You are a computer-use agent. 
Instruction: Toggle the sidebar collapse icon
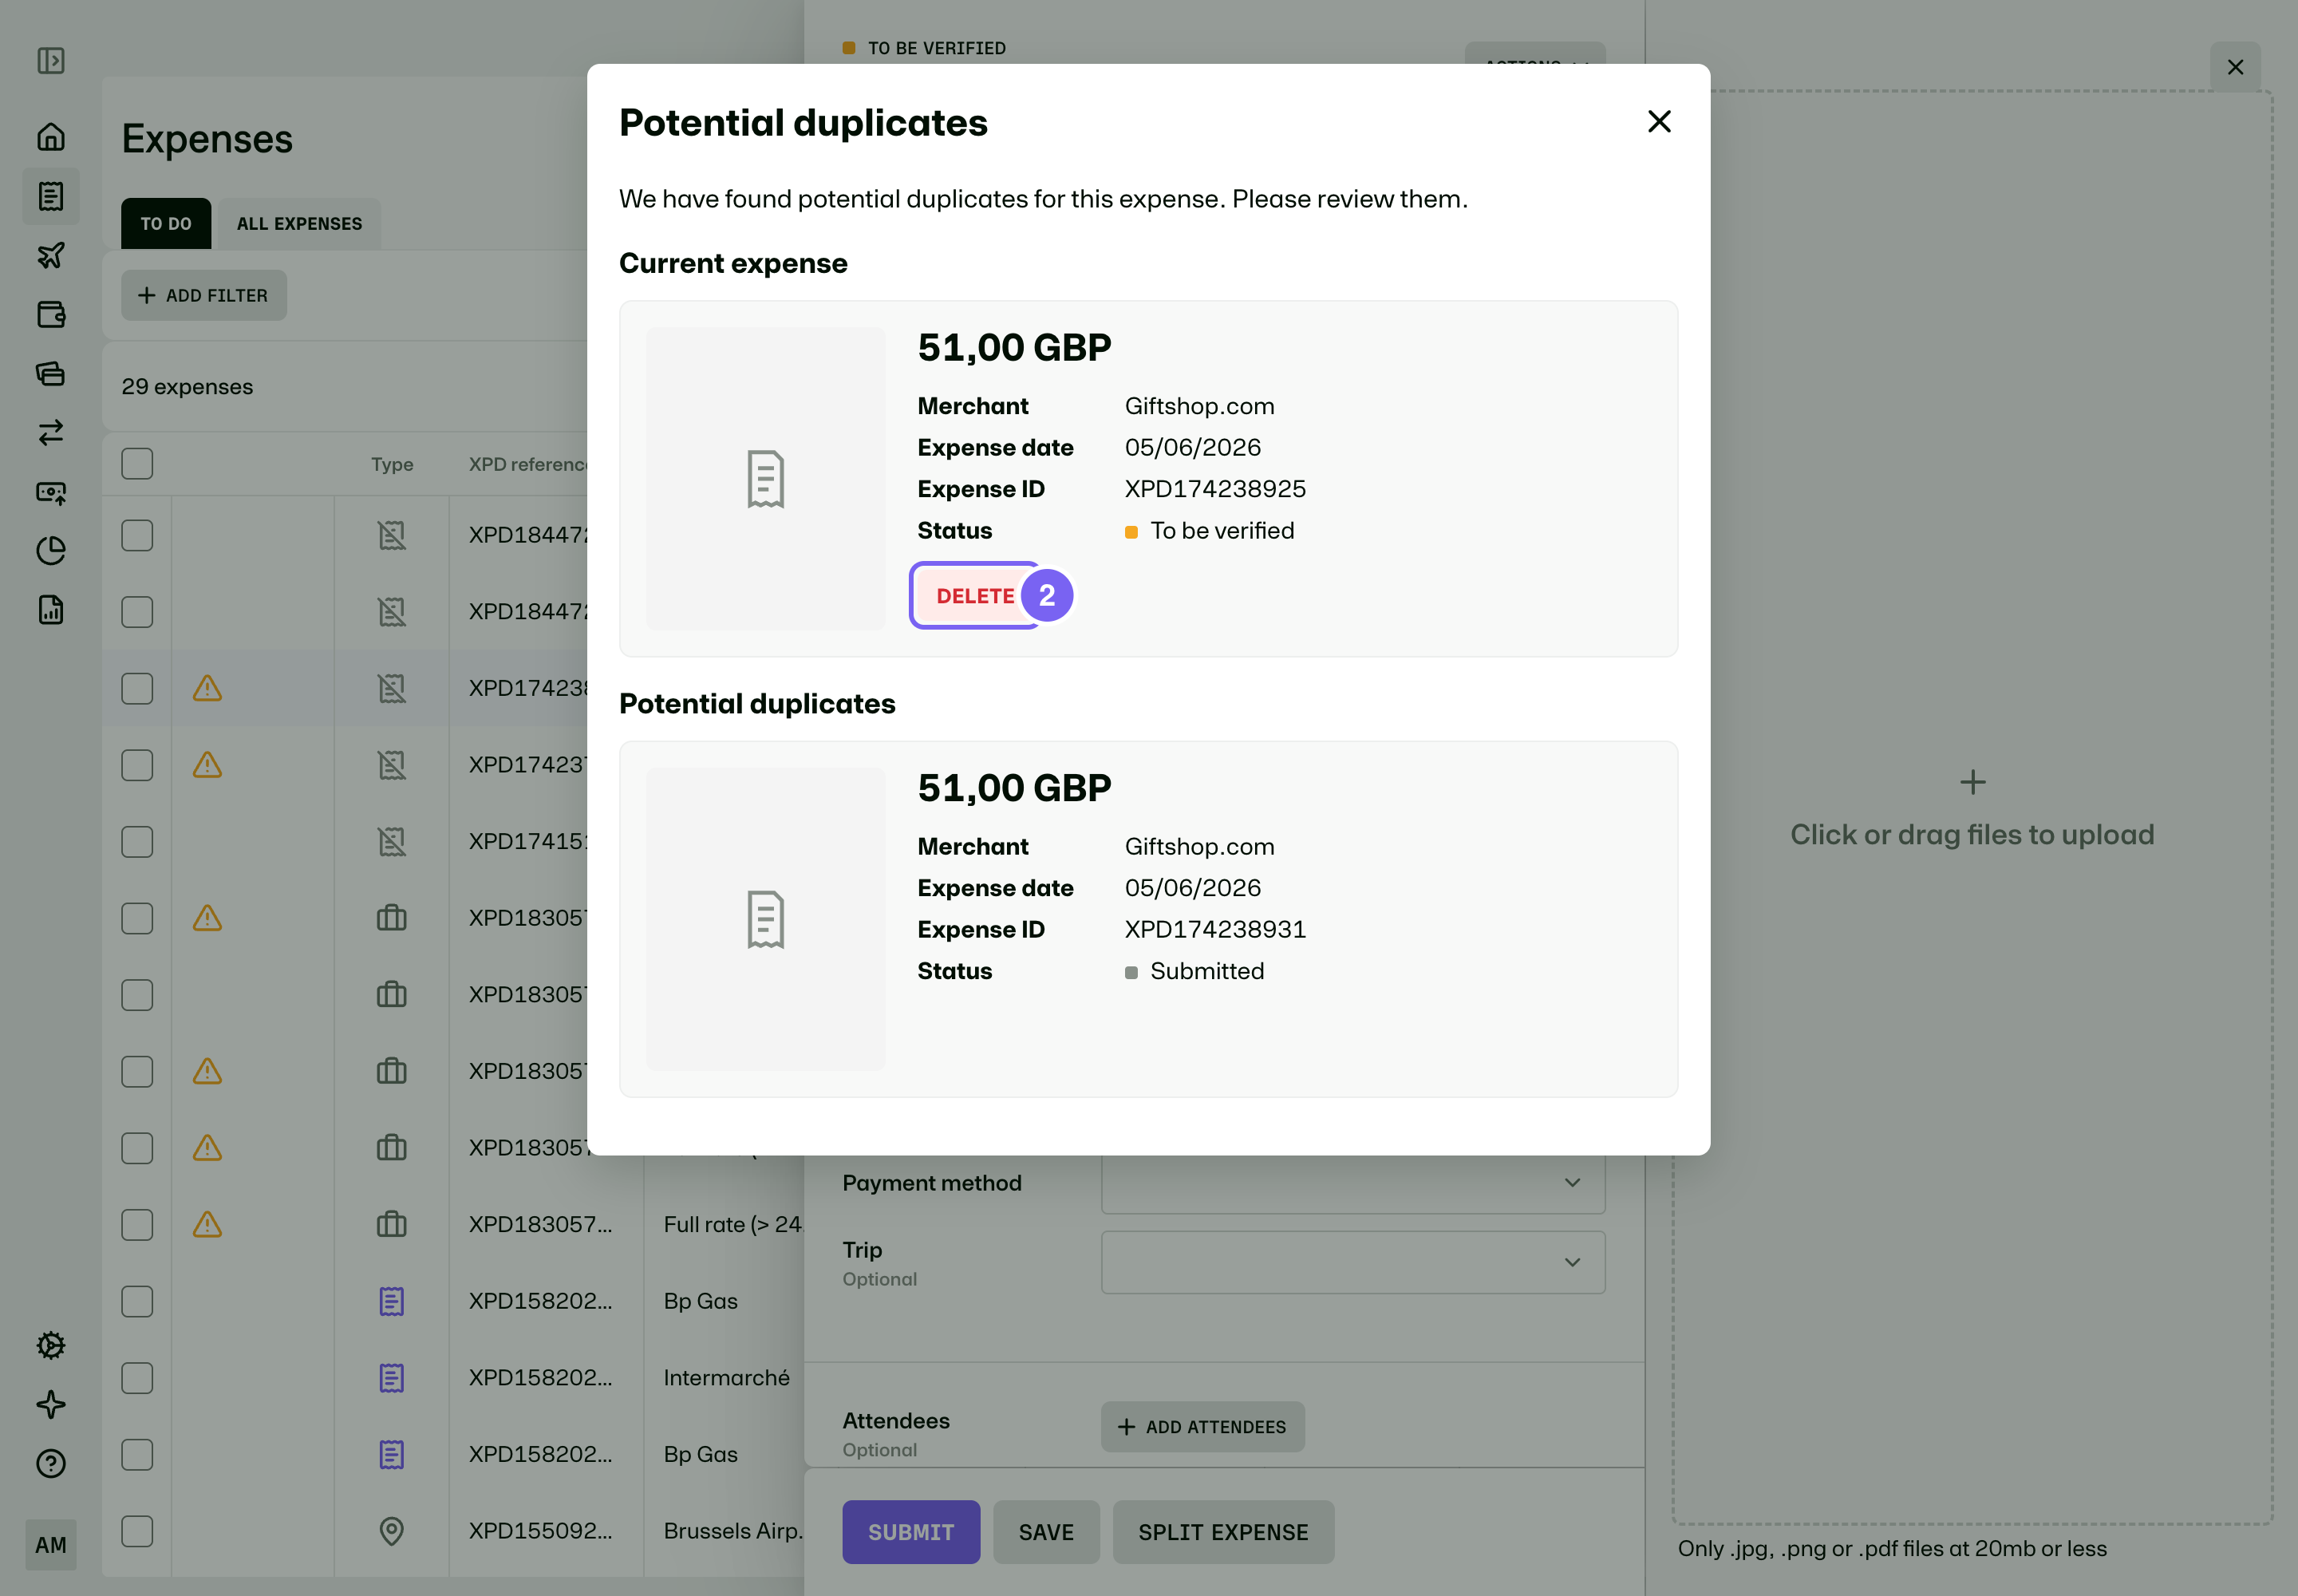[51, 61]
